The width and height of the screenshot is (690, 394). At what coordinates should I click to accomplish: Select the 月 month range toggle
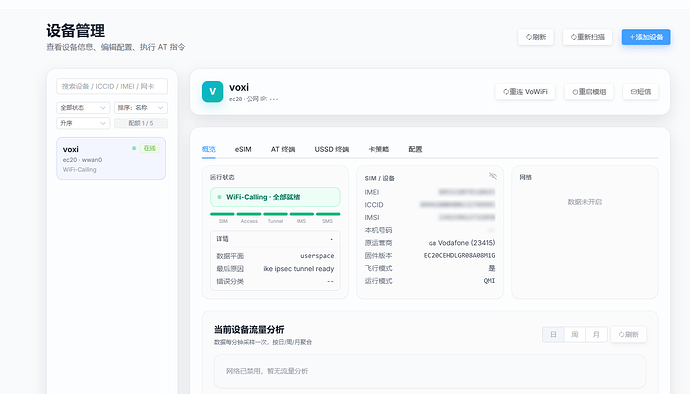click(596, 335)
